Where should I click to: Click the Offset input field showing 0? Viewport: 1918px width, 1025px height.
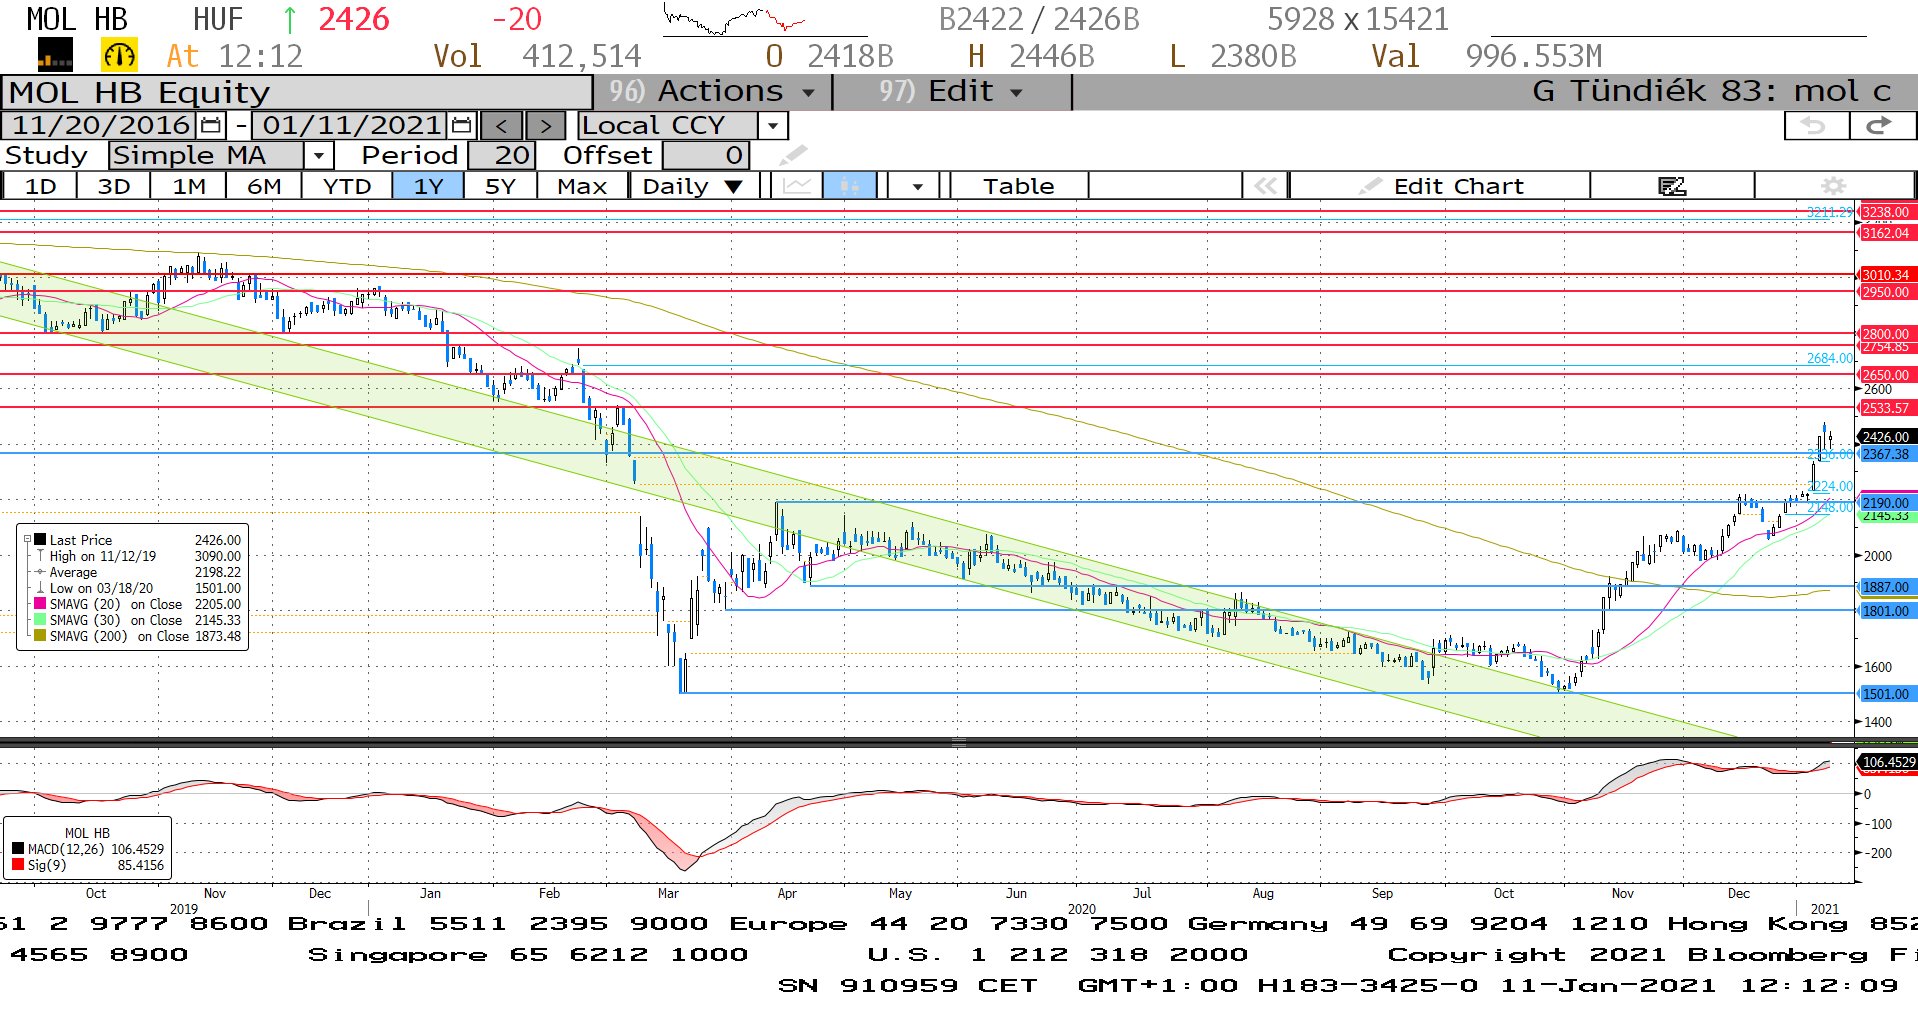coord(706,156)
